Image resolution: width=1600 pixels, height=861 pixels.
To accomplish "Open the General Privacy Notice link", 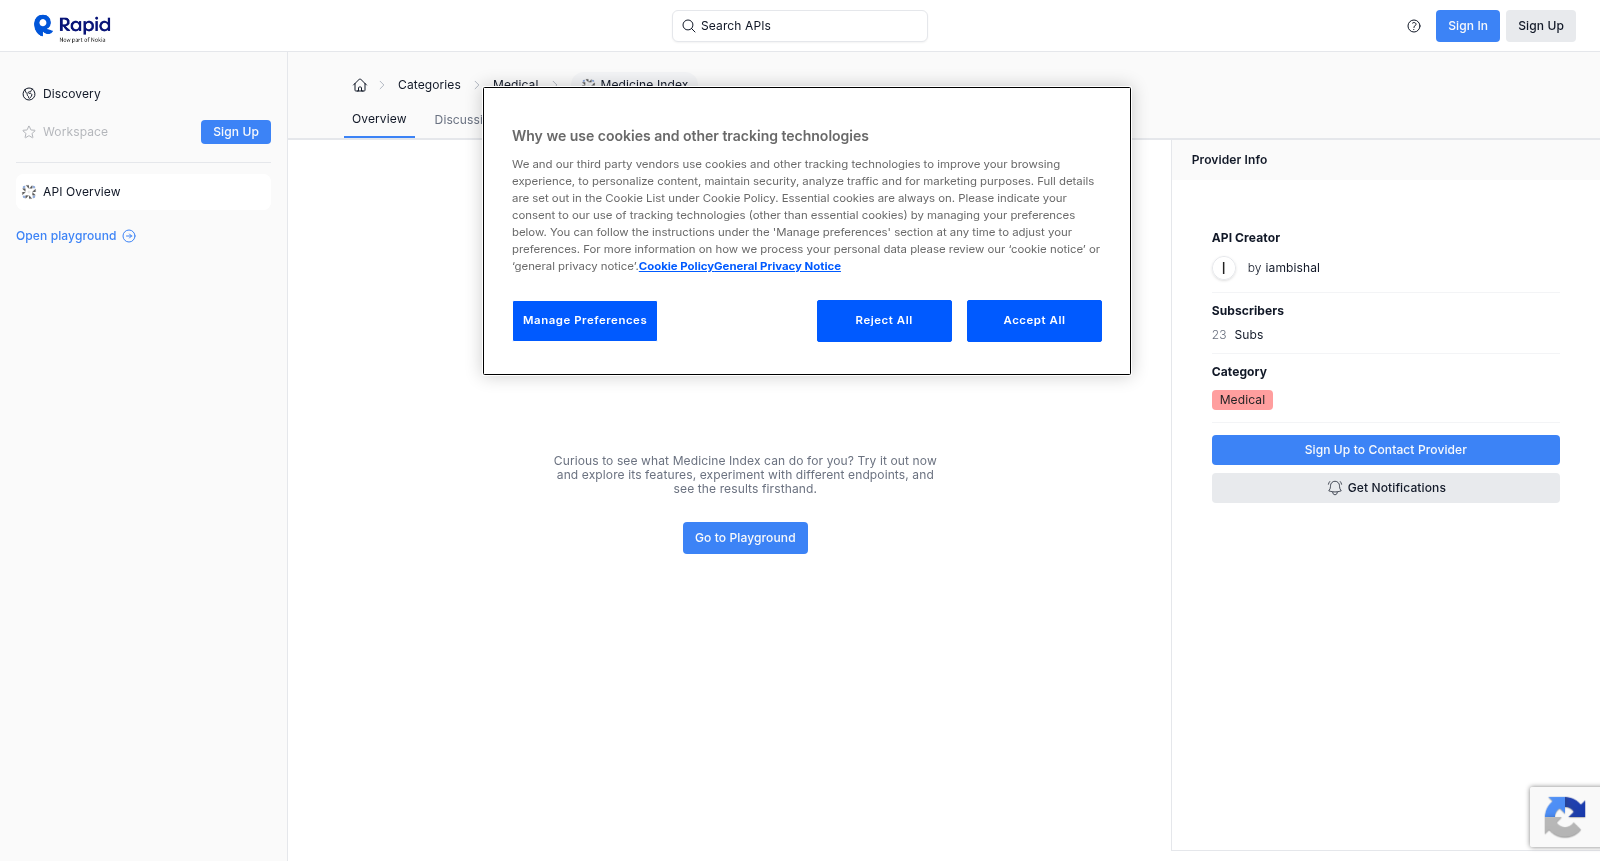I will (x=777, y=267).
